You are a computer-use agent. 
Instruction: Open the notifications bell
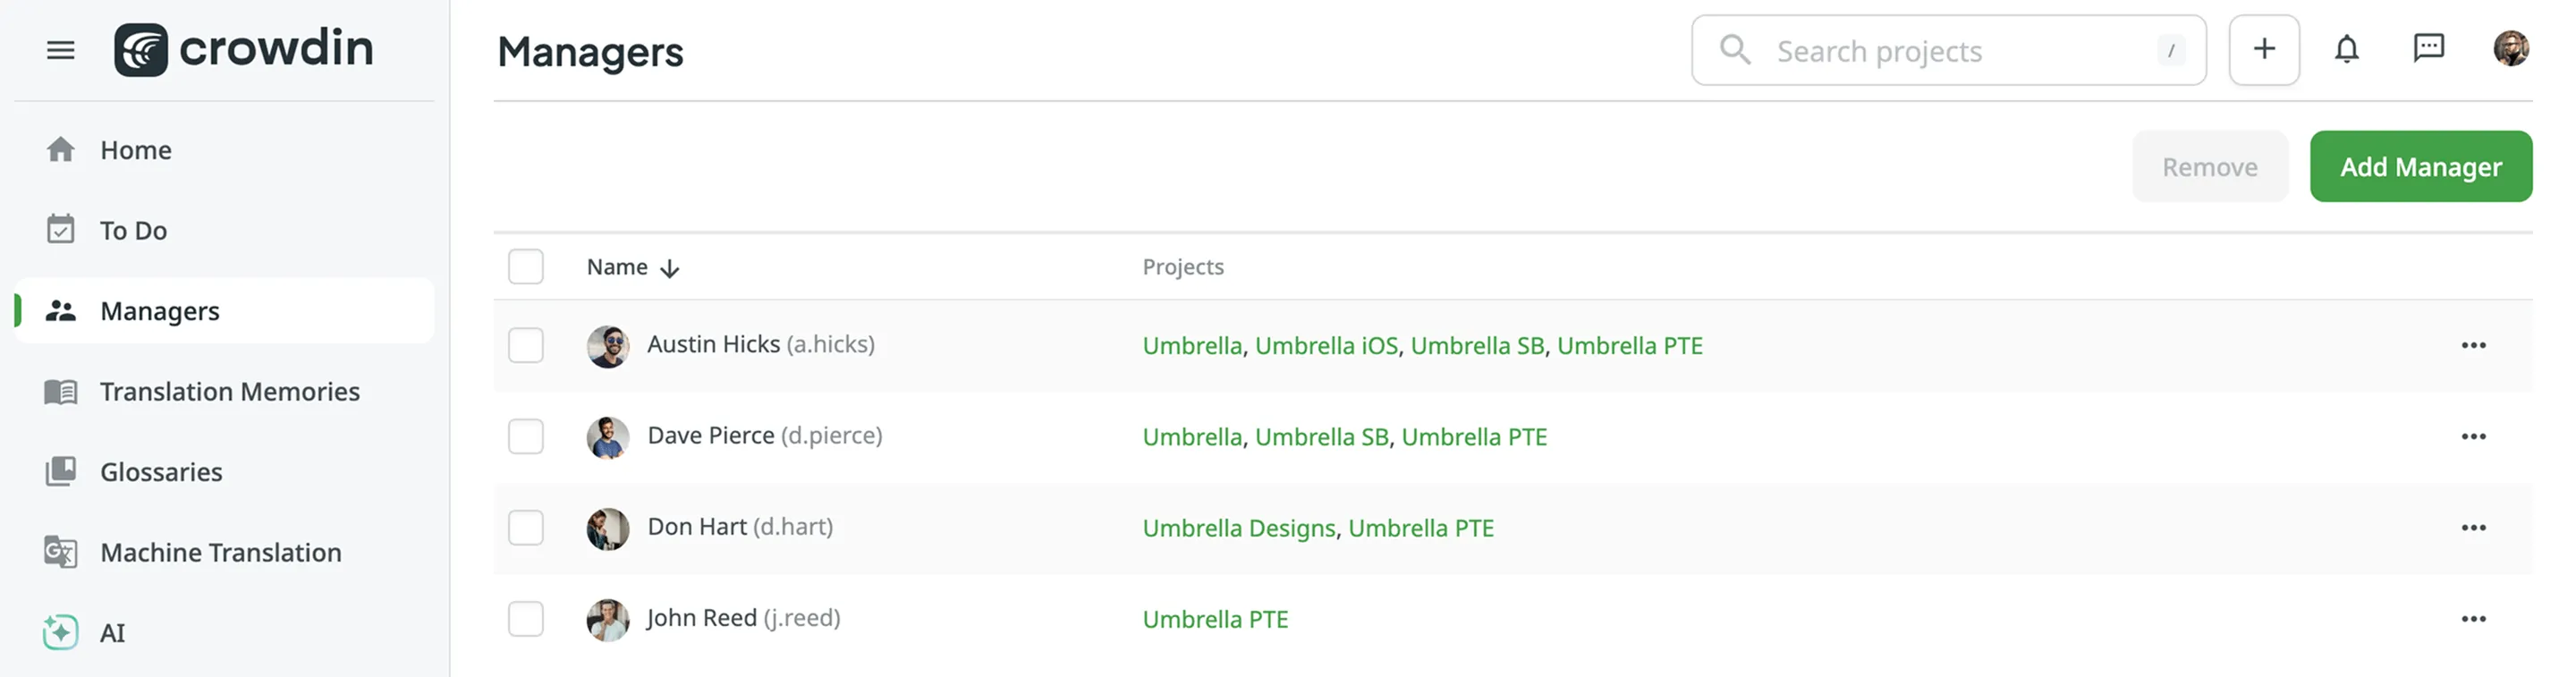click(2346, 49)
